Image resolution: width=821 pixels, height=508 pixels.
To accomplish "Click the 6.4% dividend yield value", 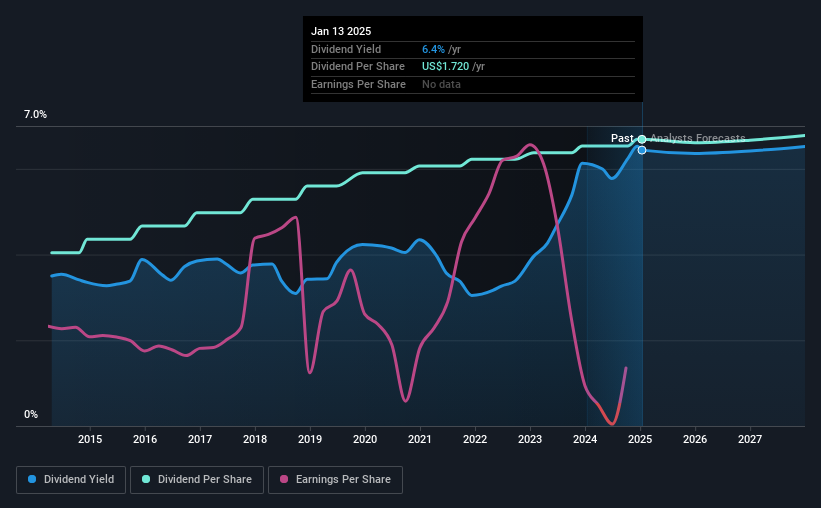I will 434,49.
